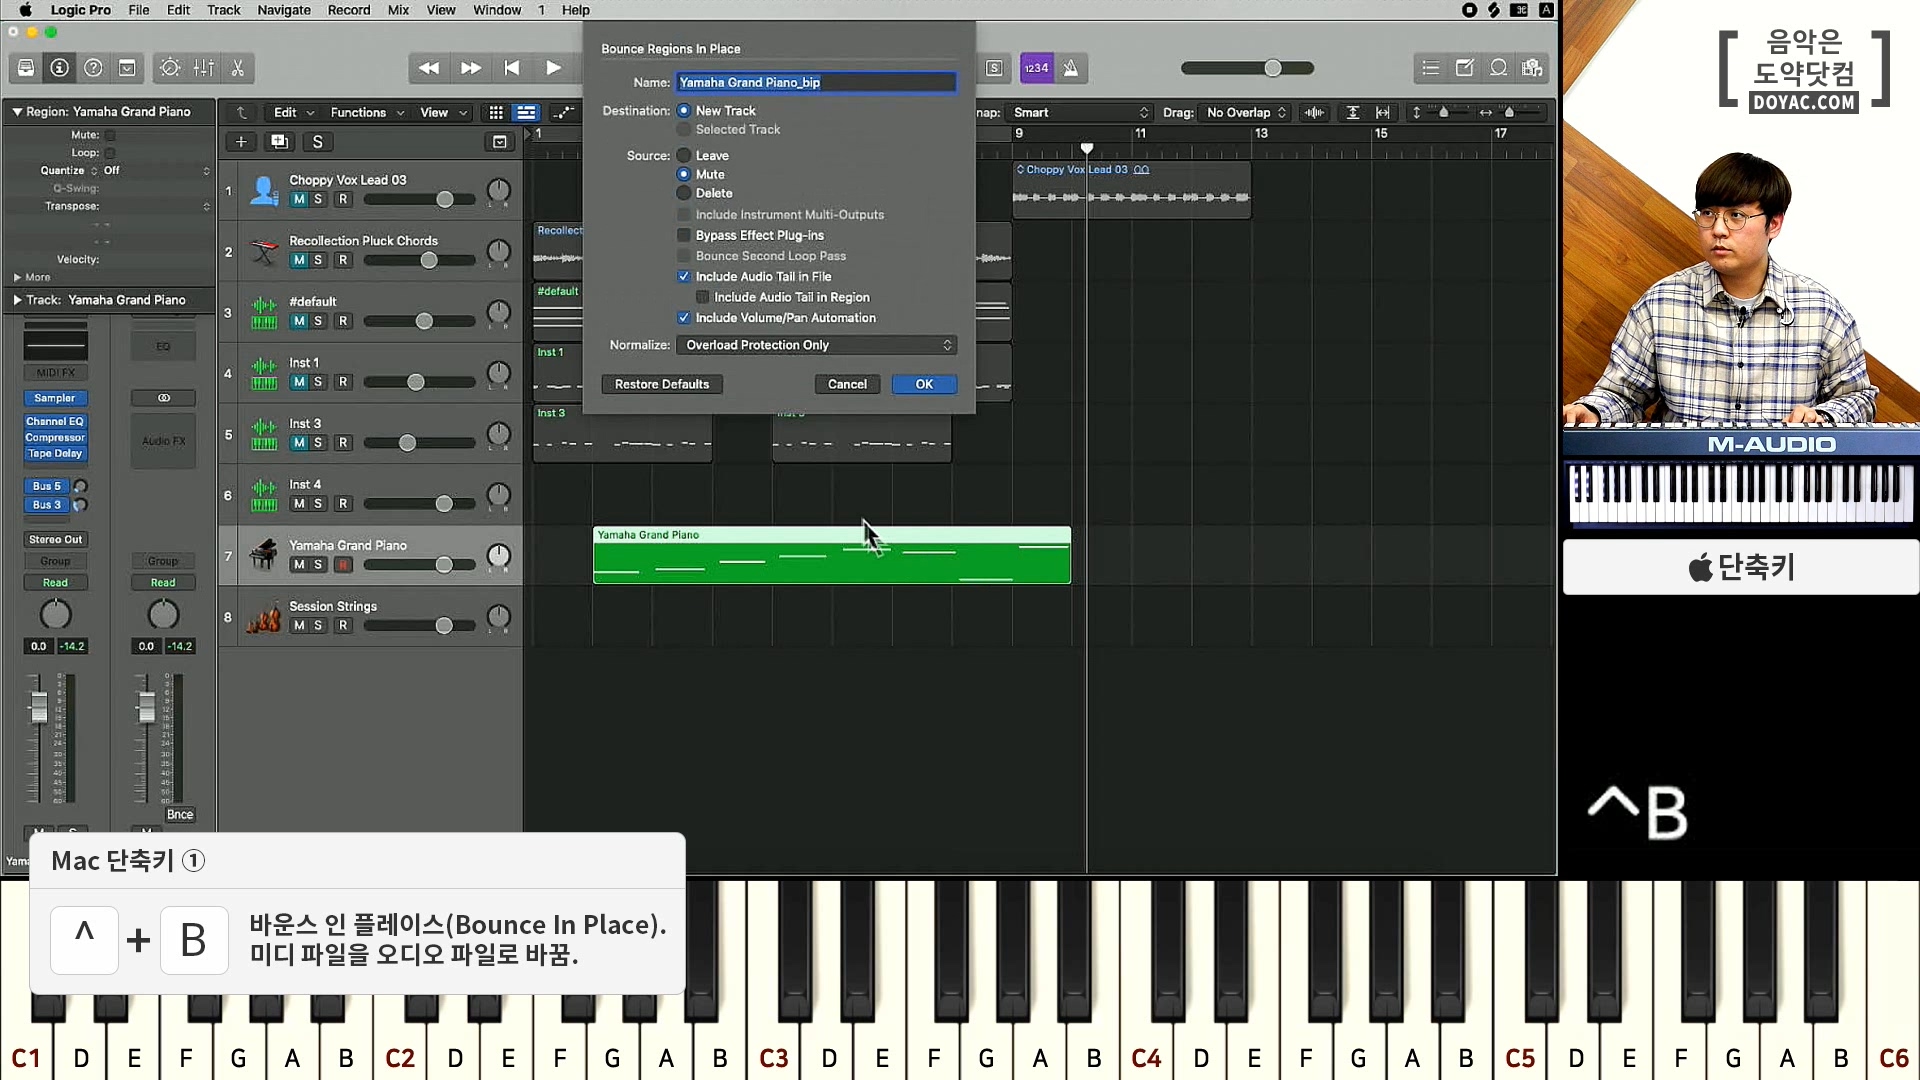The width and height of the screenshot is (1920, 1080).
Task: Click the Sampler instrument slot
Action: pos(55,398)
